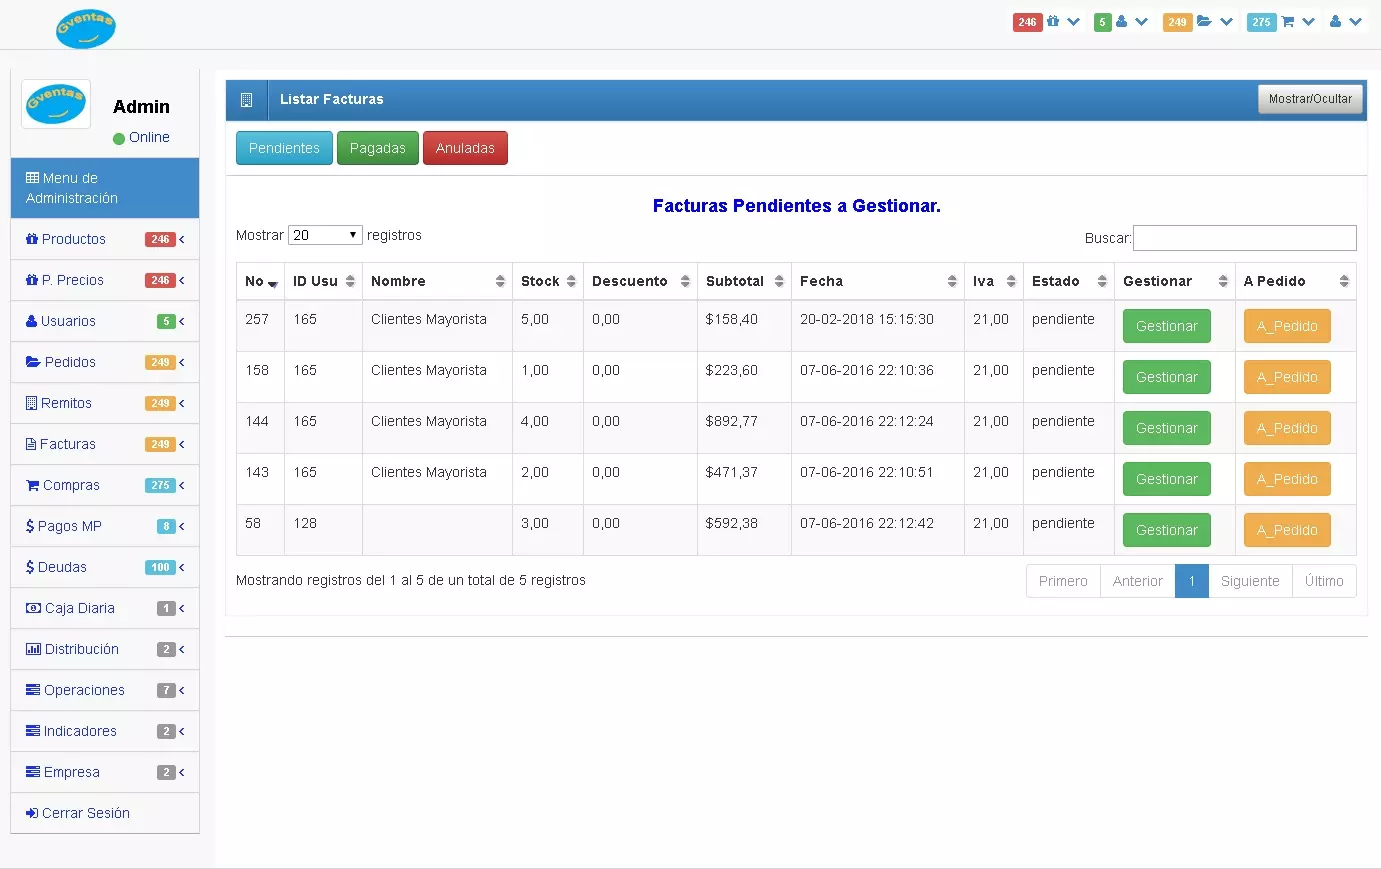Screen dimensions: 1381x869
Task: Expand the Productos menu arrow
Action: point(182,239)
